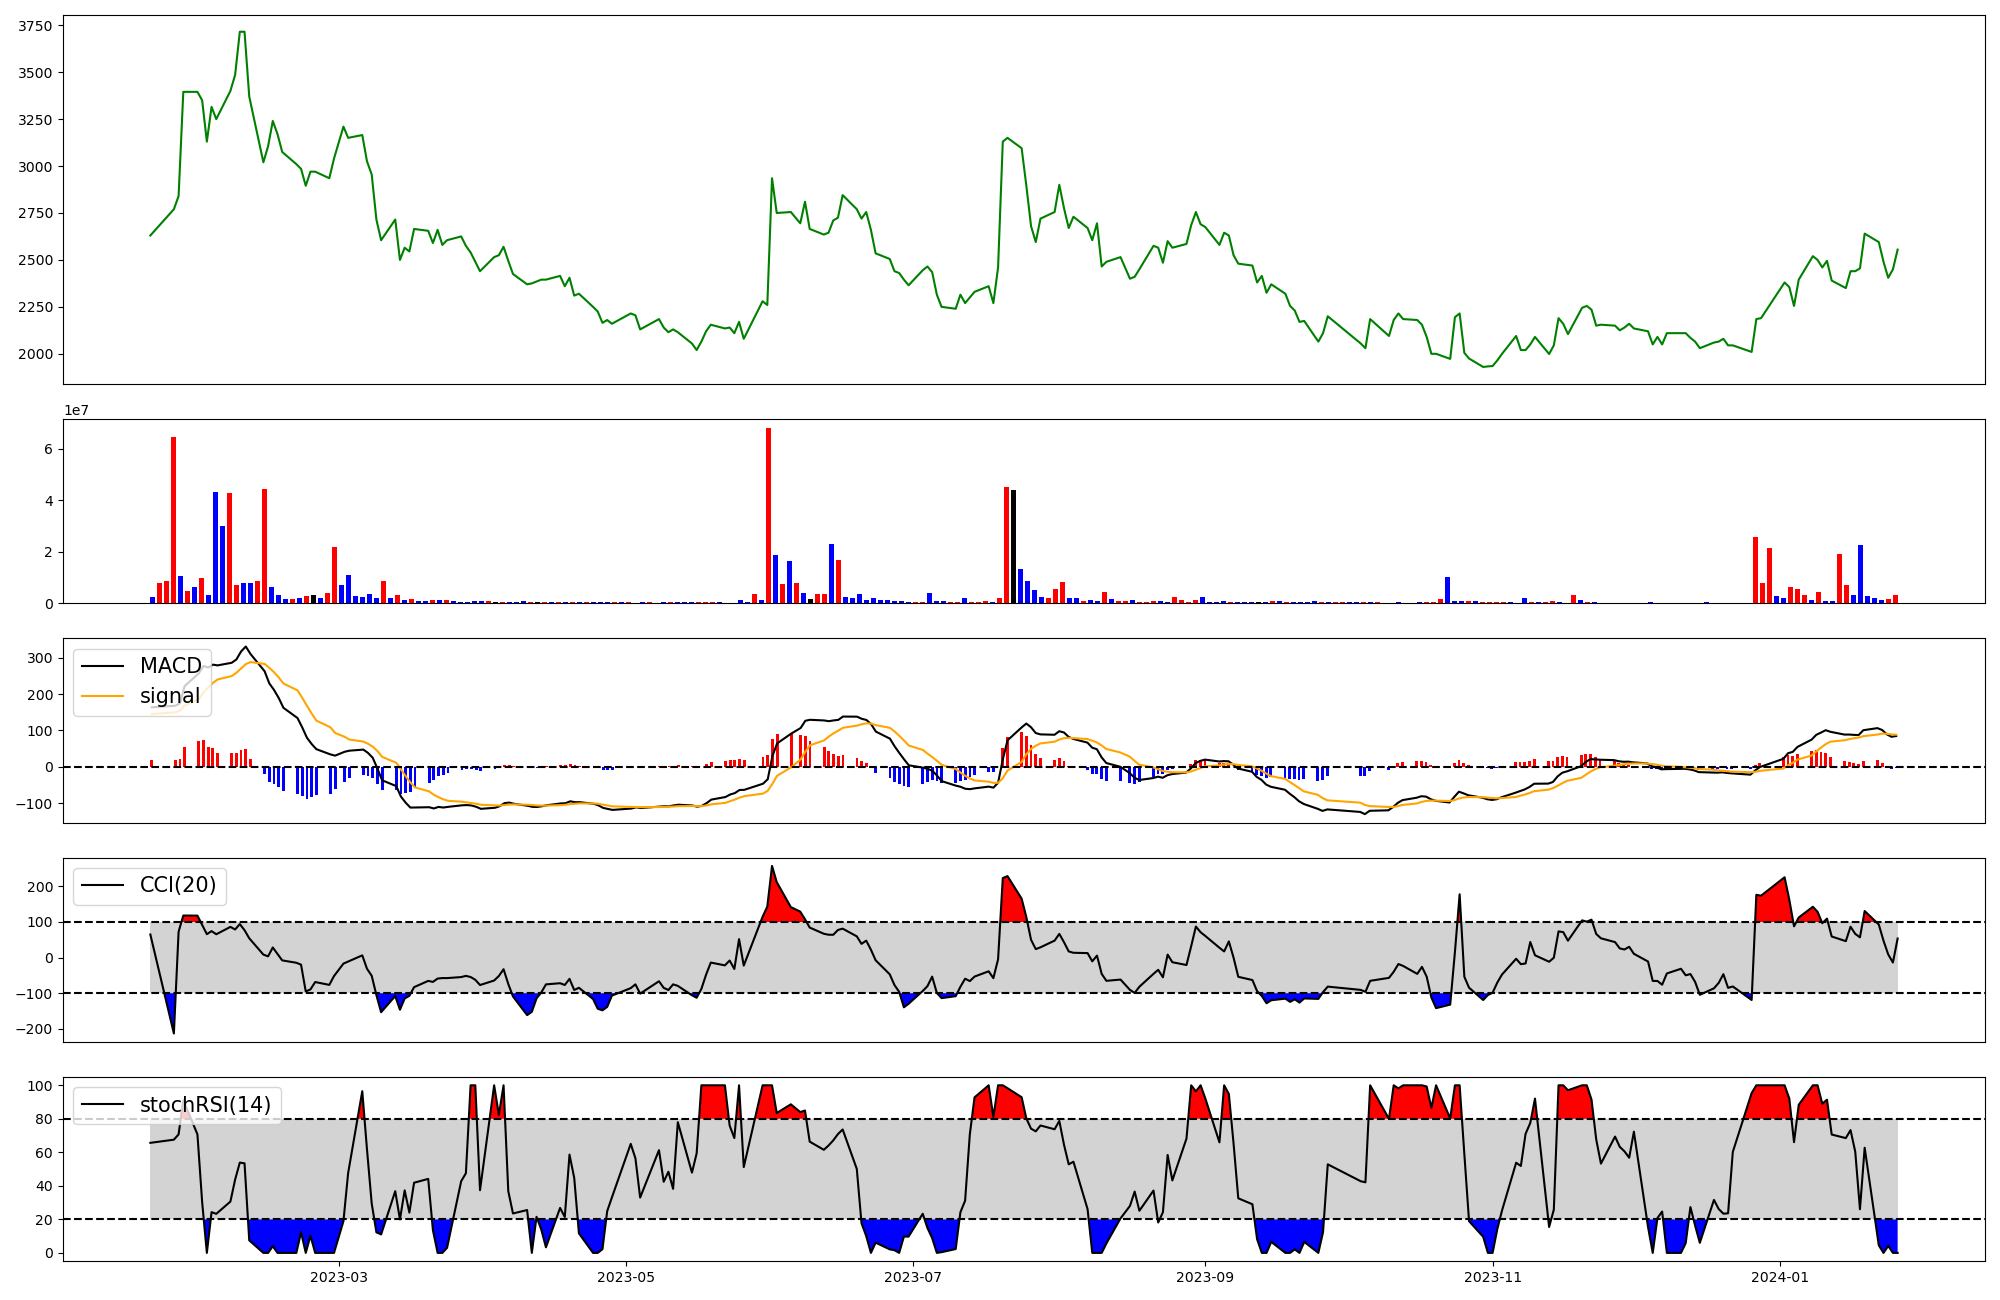Click the highest peak of green price line
The height and width of the screenshot is (1300, 2000).
242,33
